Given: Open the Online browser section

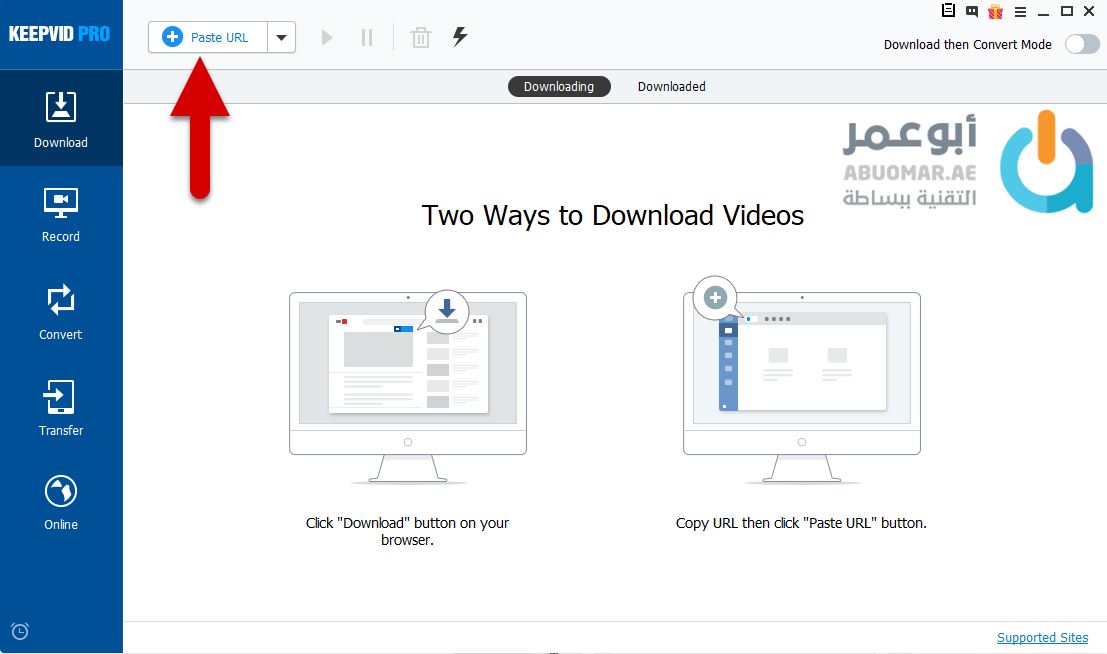Looking at the screenshot, I should click(x=61, y=503).
